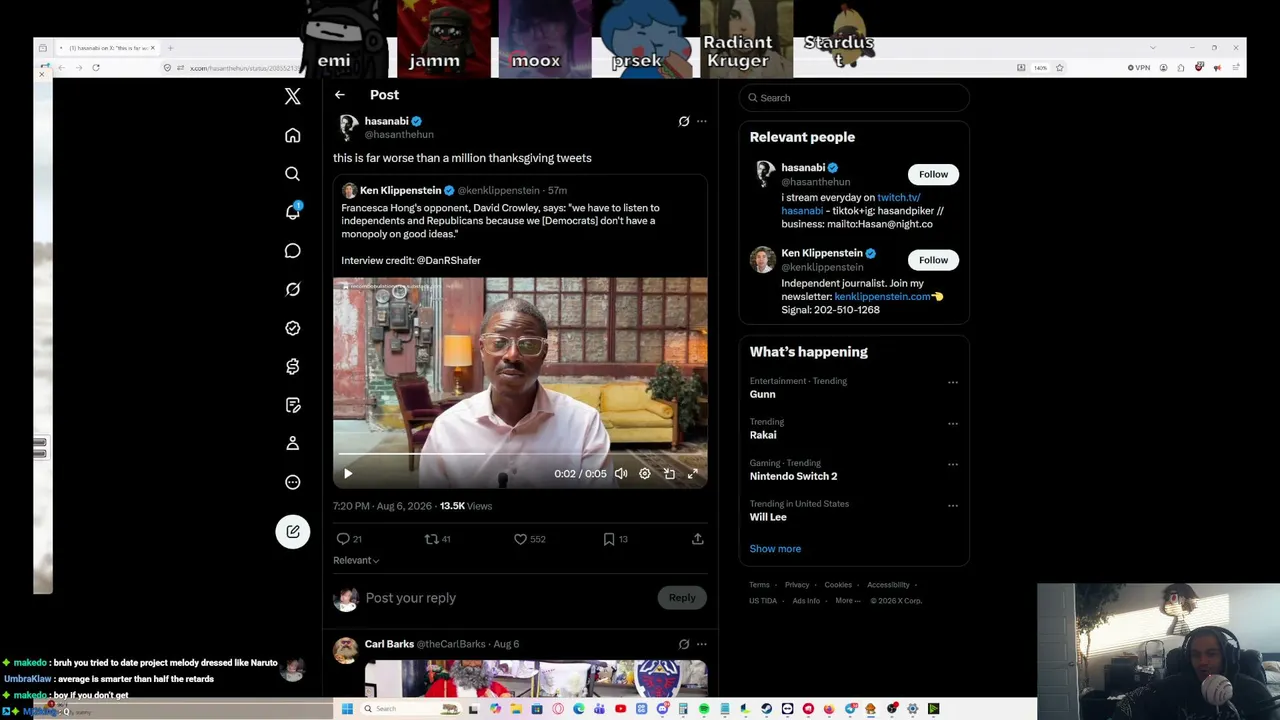Open the twitch.tv/hasanabi link
1280x720 pixels.
850,204
